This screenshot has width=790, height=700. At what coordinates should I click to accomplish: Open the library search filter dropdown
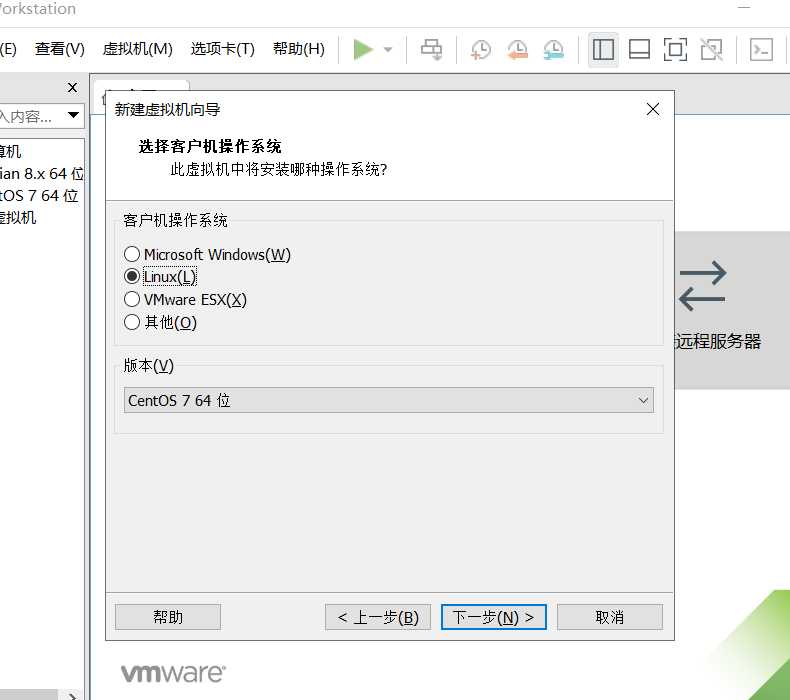point(73,115)
